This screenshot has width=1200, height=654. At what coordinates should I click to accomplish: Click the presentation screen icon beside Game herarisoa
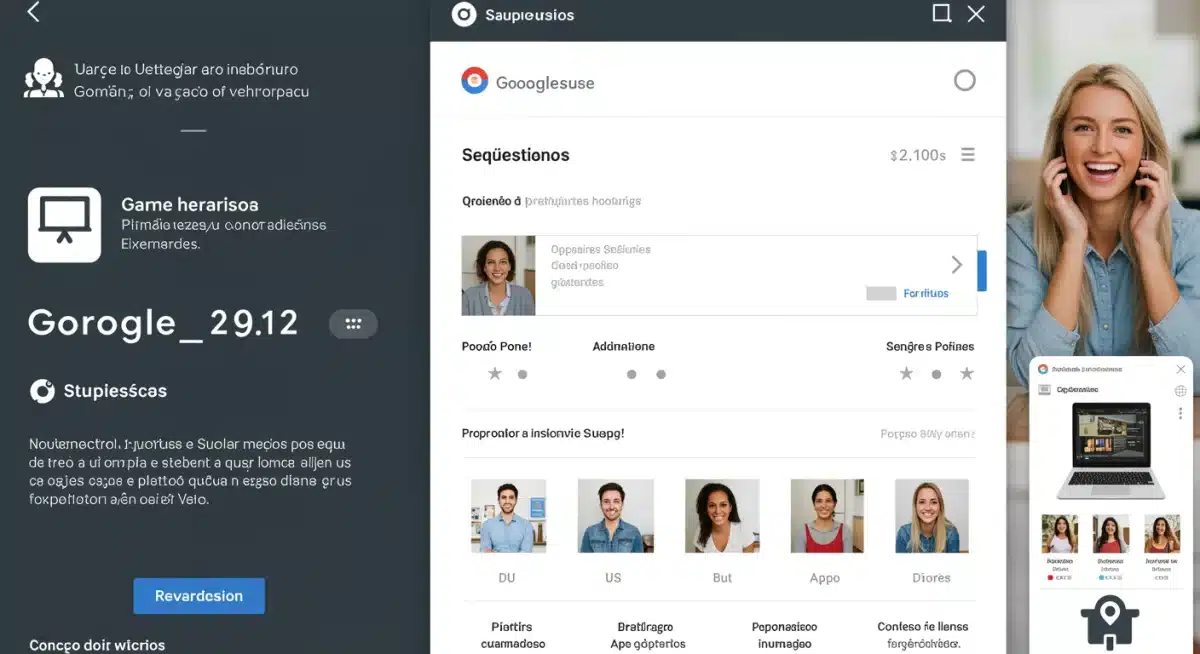[x=64, y=225]
